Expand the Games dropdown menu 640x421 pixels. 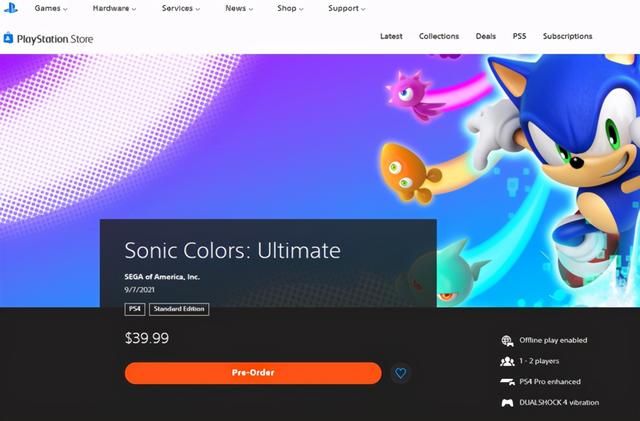point(51,8)
